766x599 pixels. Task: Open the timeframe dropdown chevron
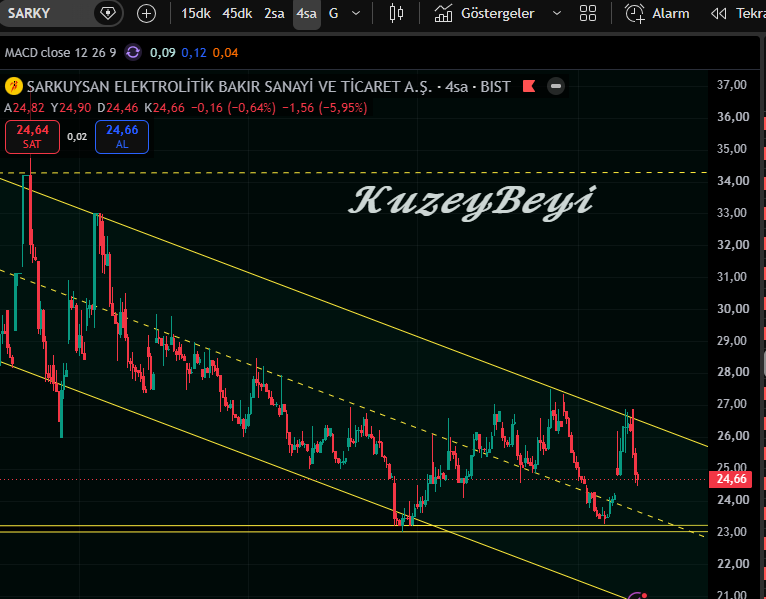(356, 13)
